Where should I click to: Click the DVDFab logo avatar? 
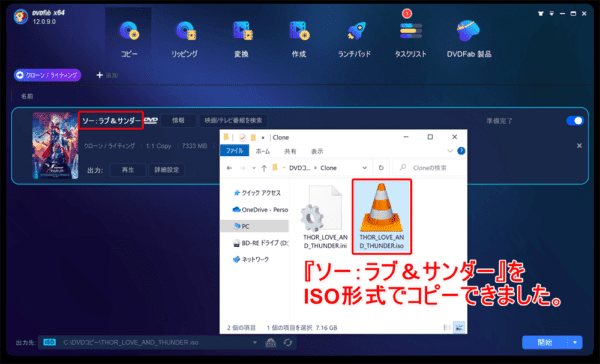point(21,17)
